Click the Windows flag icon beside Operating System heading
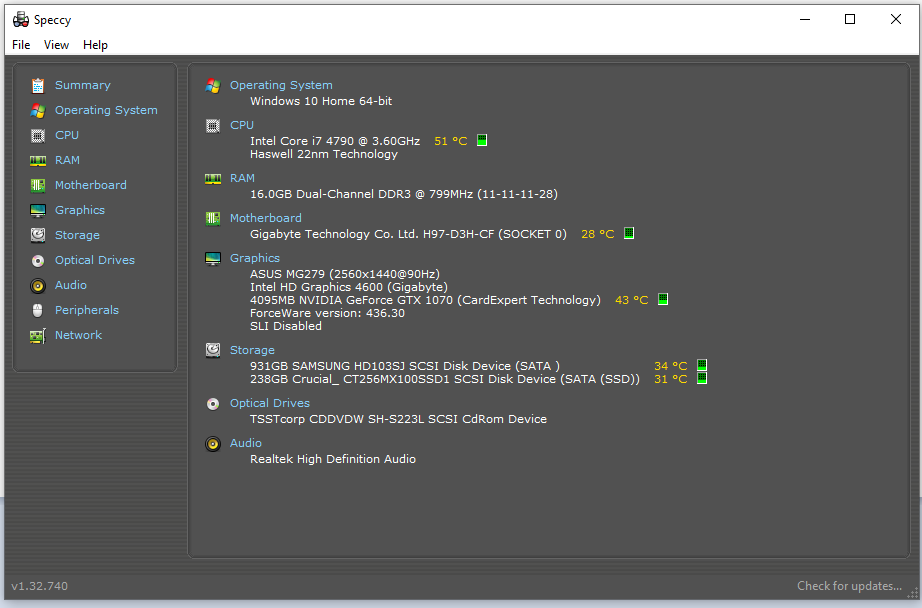This screenshot has height=608, width=922. tap(213, 86)
